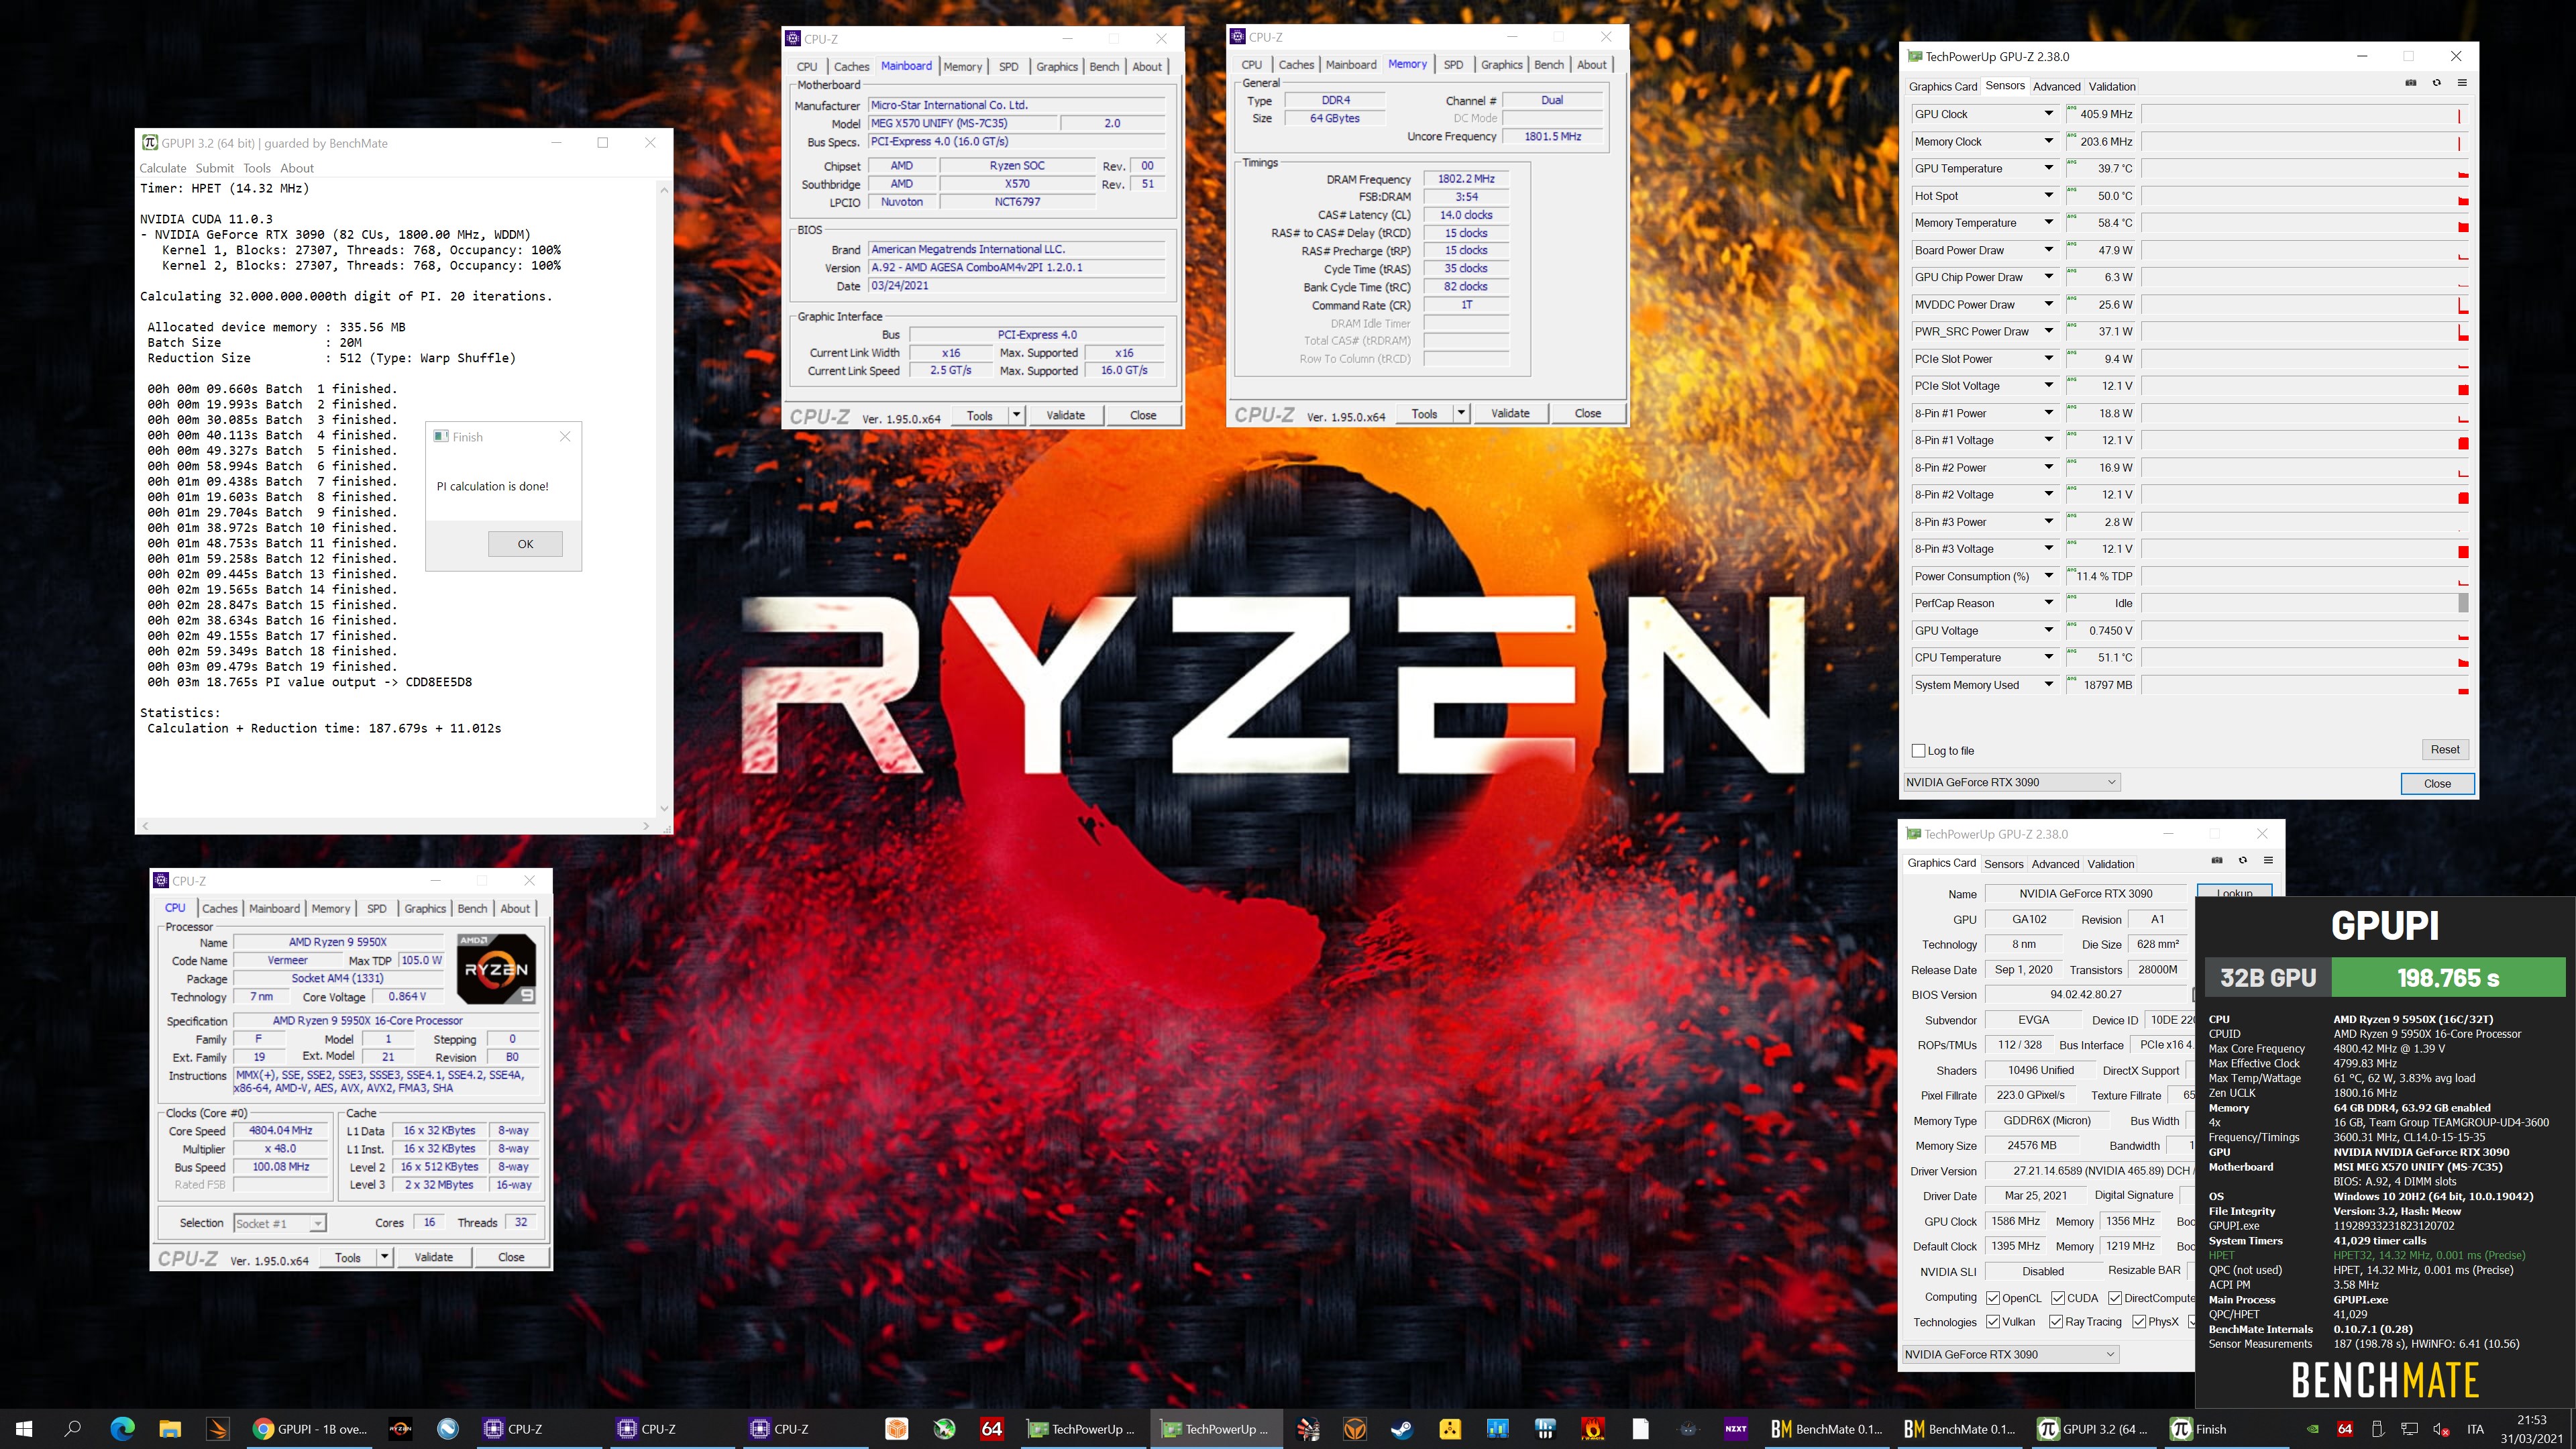
Task: Switch to Advanced tab in GPU-Z Sensors window
Action: click(x=2056, y=86)
